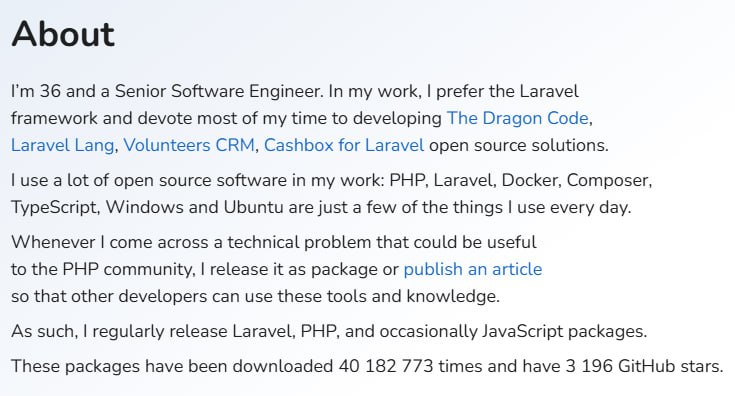
Task: Click the About page heading
Action: [63, 34]
